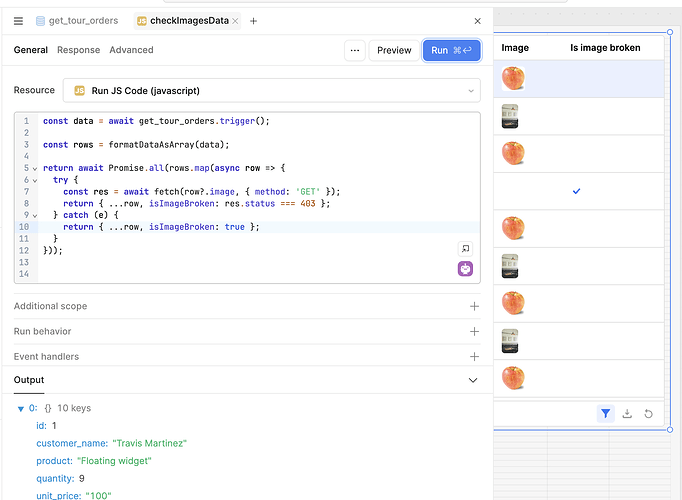
Task: Click the Image column header
Action: [515, 48]
